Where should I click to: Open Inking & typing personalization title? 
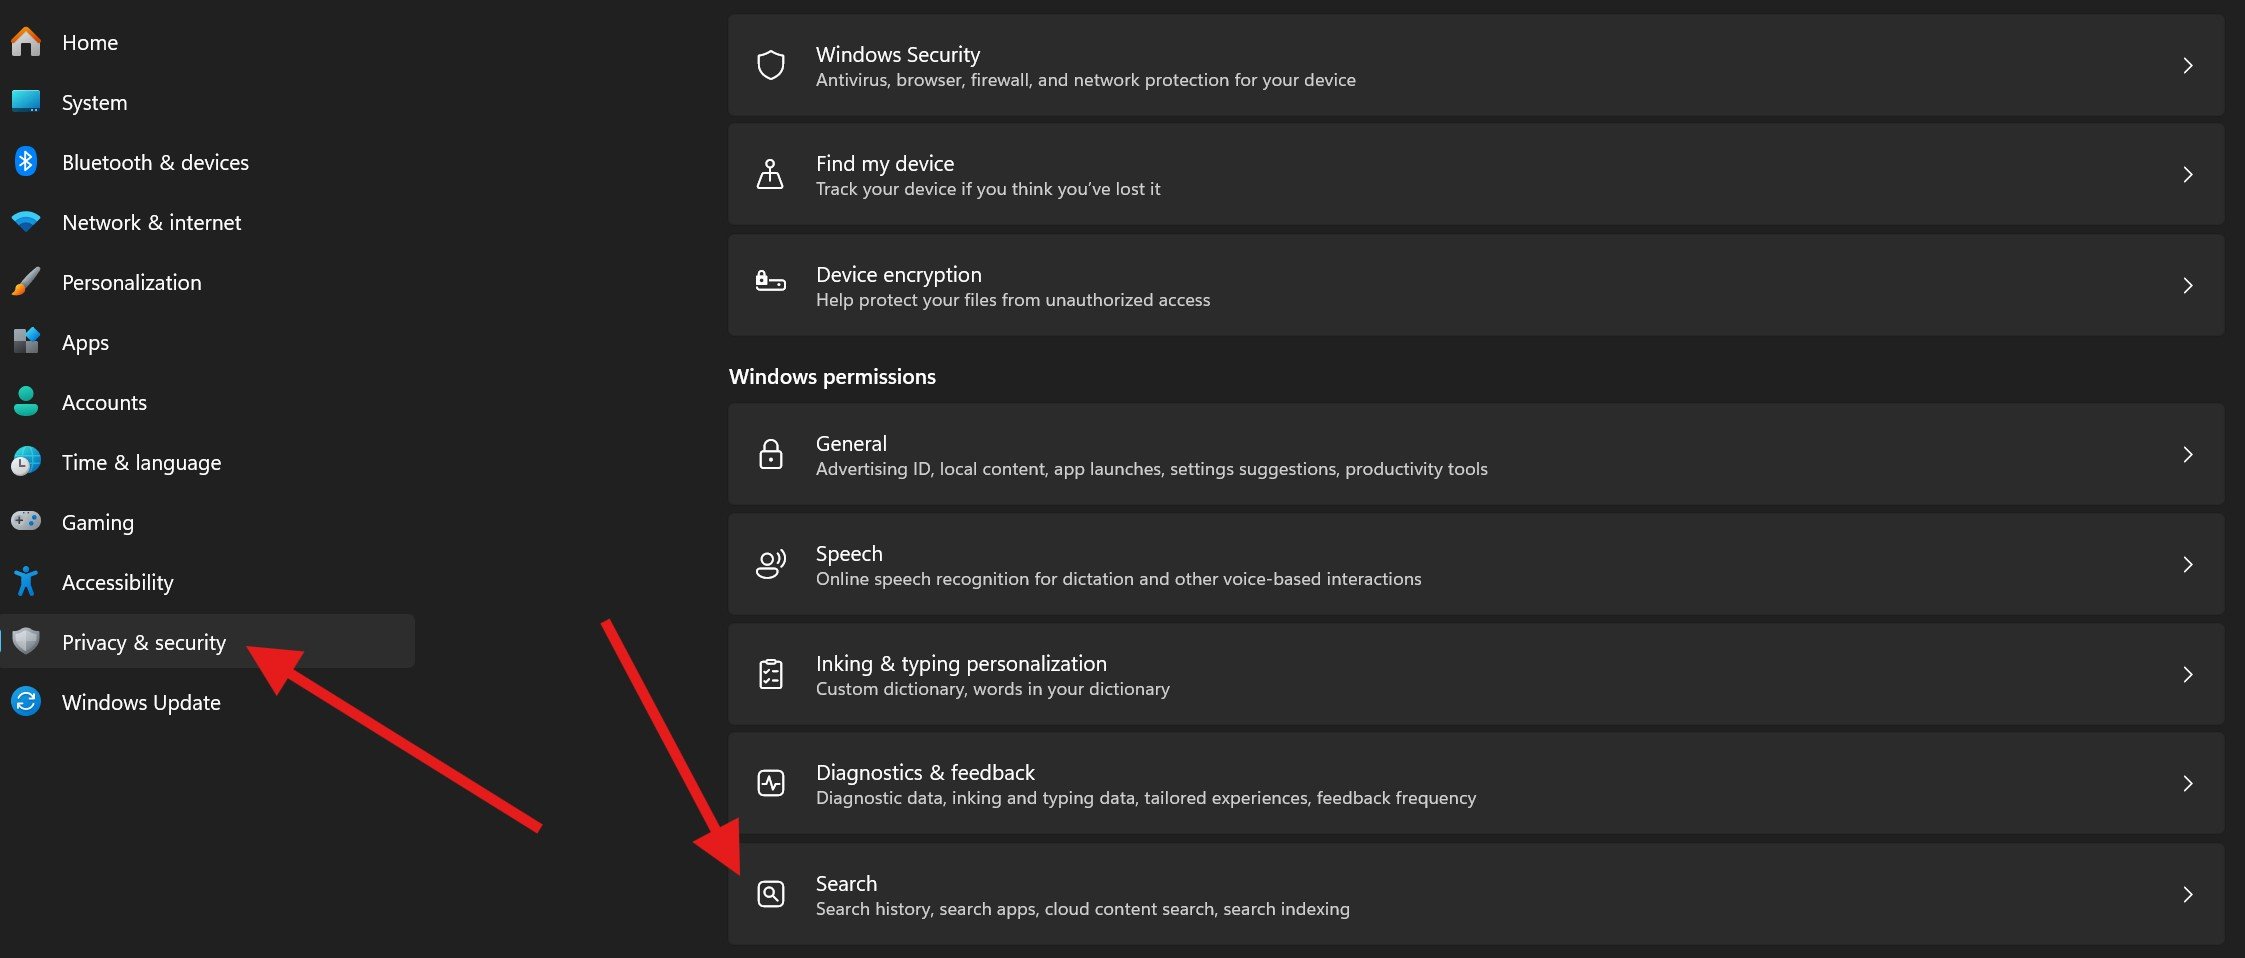961,663
